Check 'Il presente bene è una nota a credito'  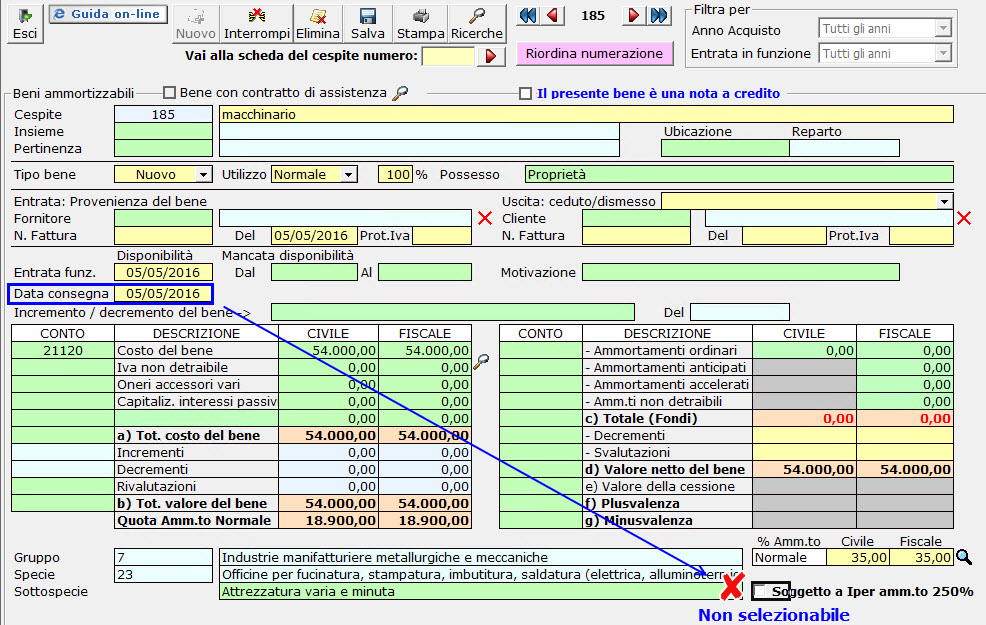pos(525,94)
